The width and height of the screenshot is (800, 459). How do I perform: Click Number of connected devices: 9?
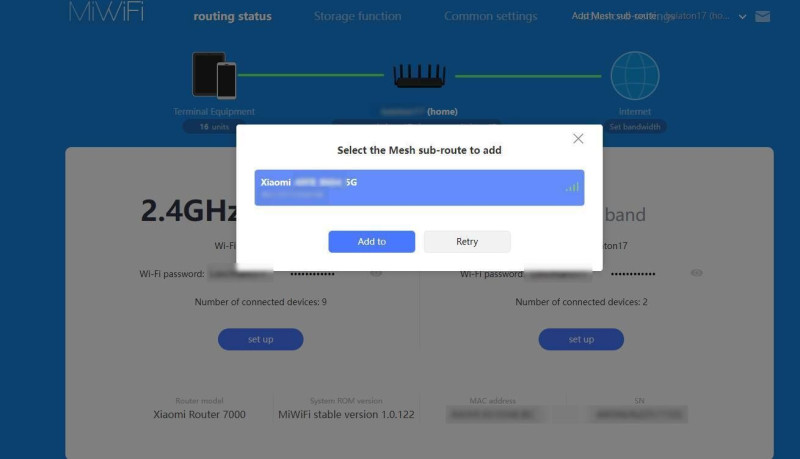[260, 302]
